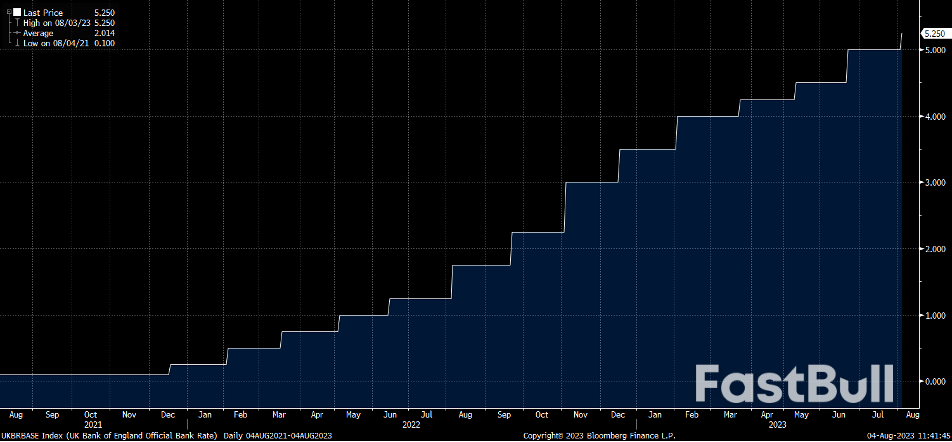The image size is (952, 442).
Task: Click the 3.000 label on price axis
Action: point(935,183)
